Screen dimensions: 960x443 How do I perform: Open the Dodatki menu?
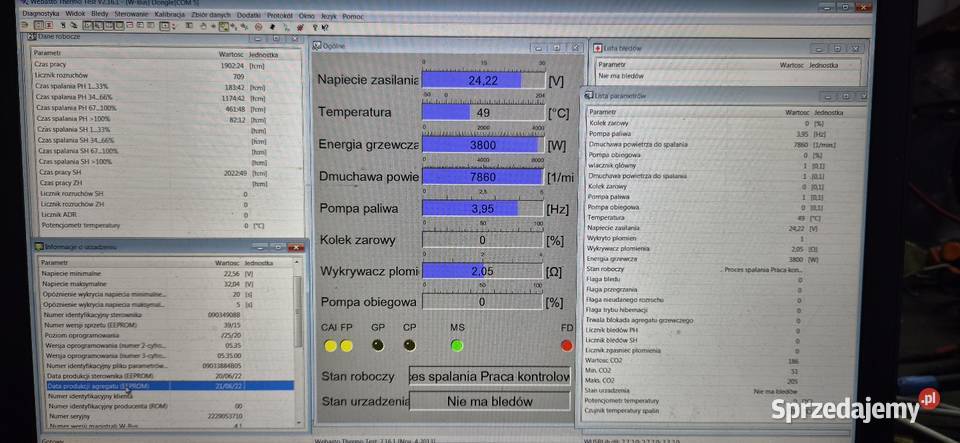point(249,15)
